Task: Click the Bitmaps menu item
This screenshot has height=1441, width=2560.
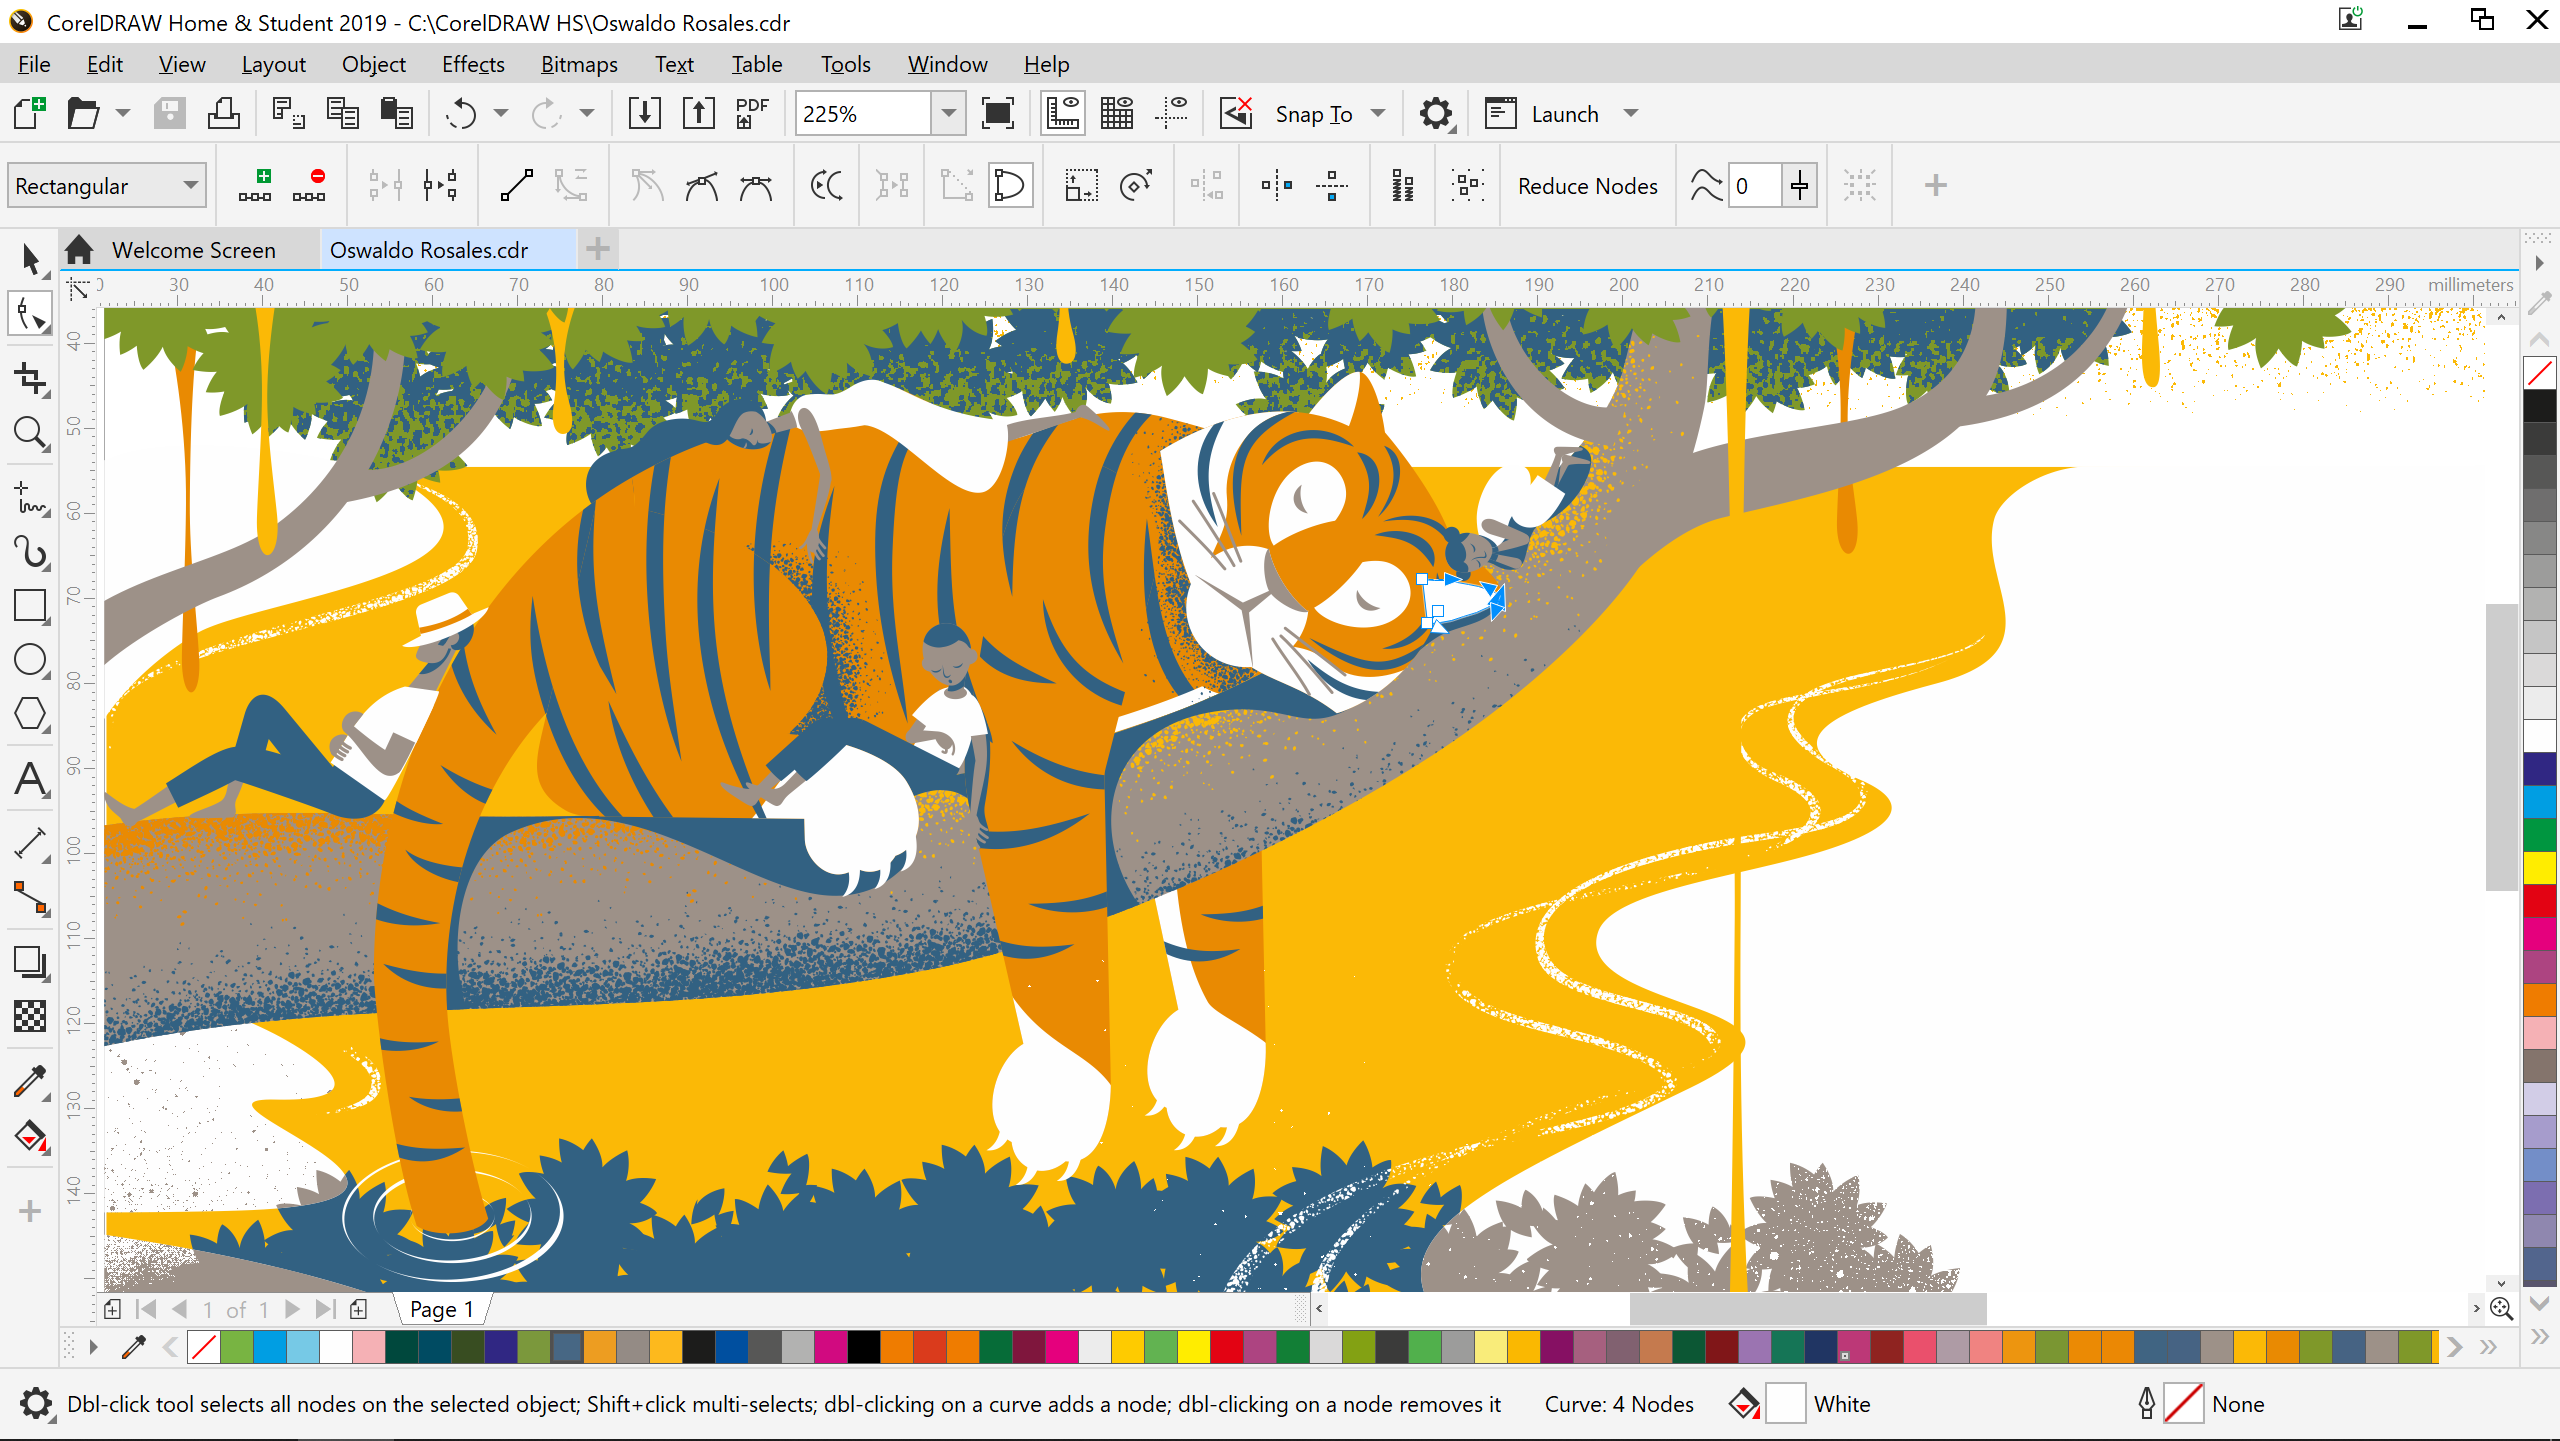Action: click(x=580, y=65)
